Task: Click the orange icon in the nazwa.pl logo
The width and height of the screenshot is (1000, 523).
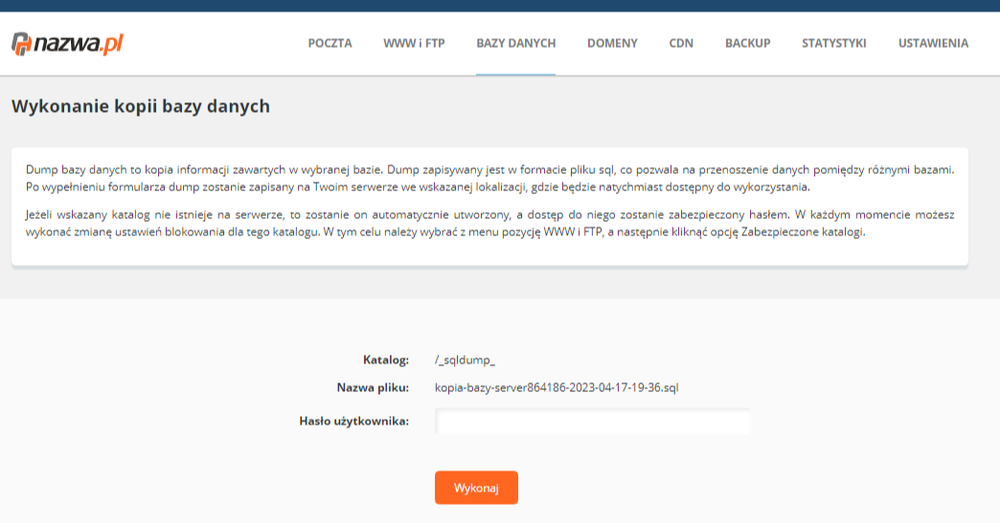Action: coord(22,44)
